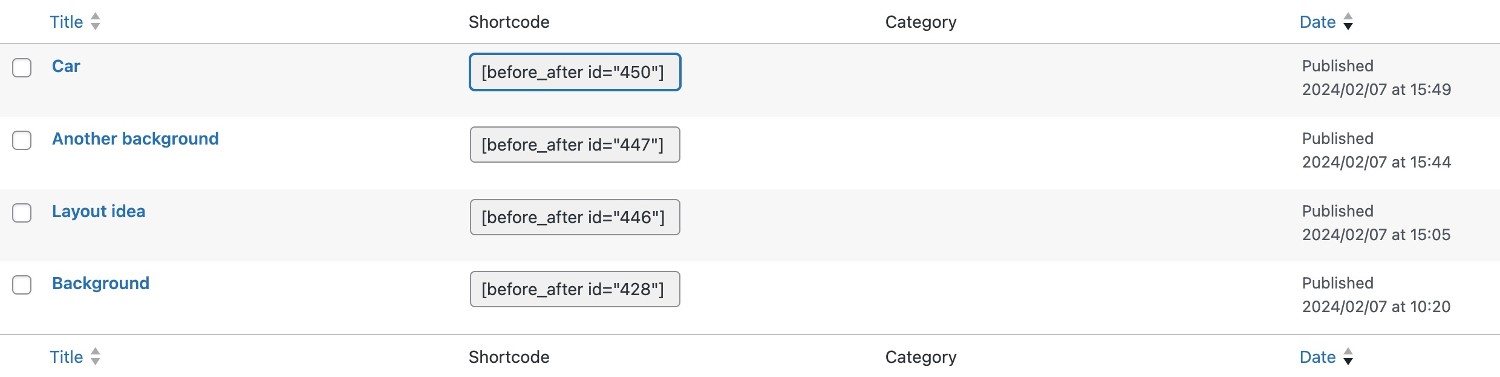Click the Title column header at top

(x=66, y=22)
